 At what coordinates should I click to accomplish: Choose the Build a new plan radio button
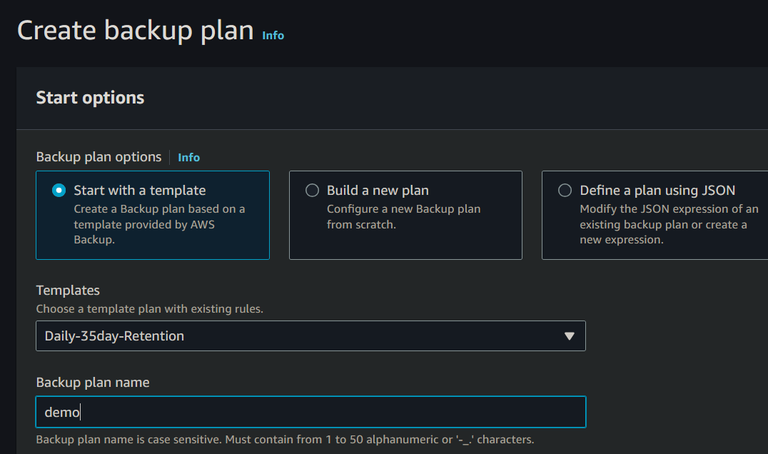click(312, 190)
